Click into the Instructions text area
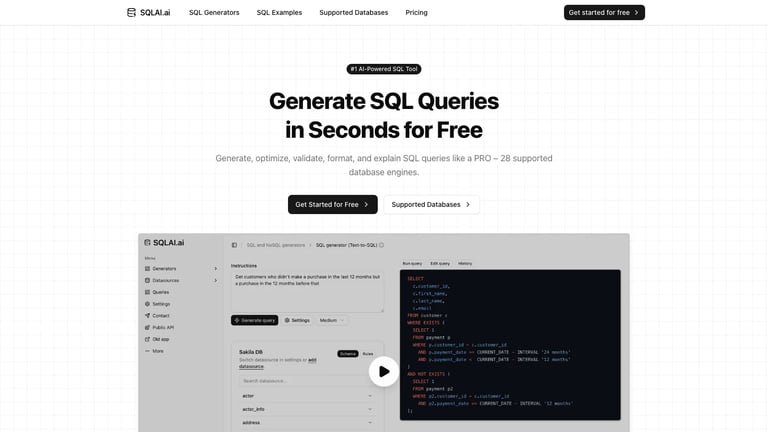The image size is (768, 432). tap(307, 292)
